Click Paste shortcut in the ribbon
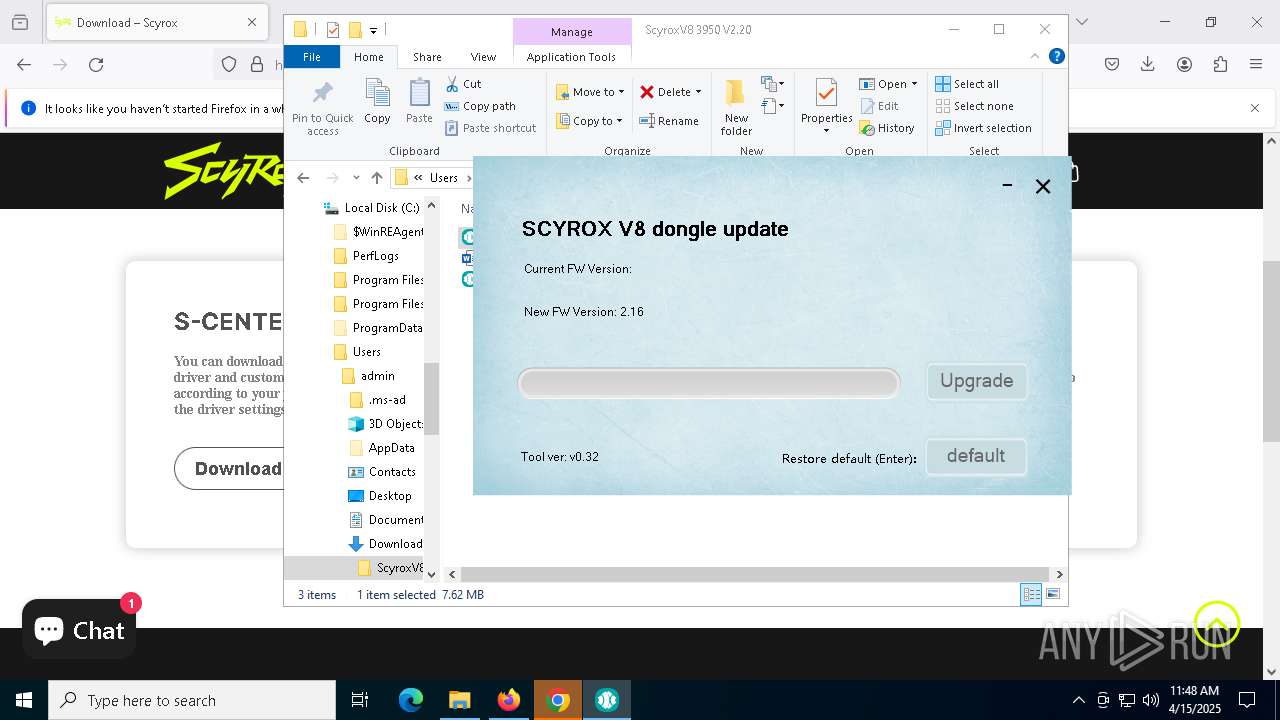This screenshot has height=720, width=1280. [490, 128]
